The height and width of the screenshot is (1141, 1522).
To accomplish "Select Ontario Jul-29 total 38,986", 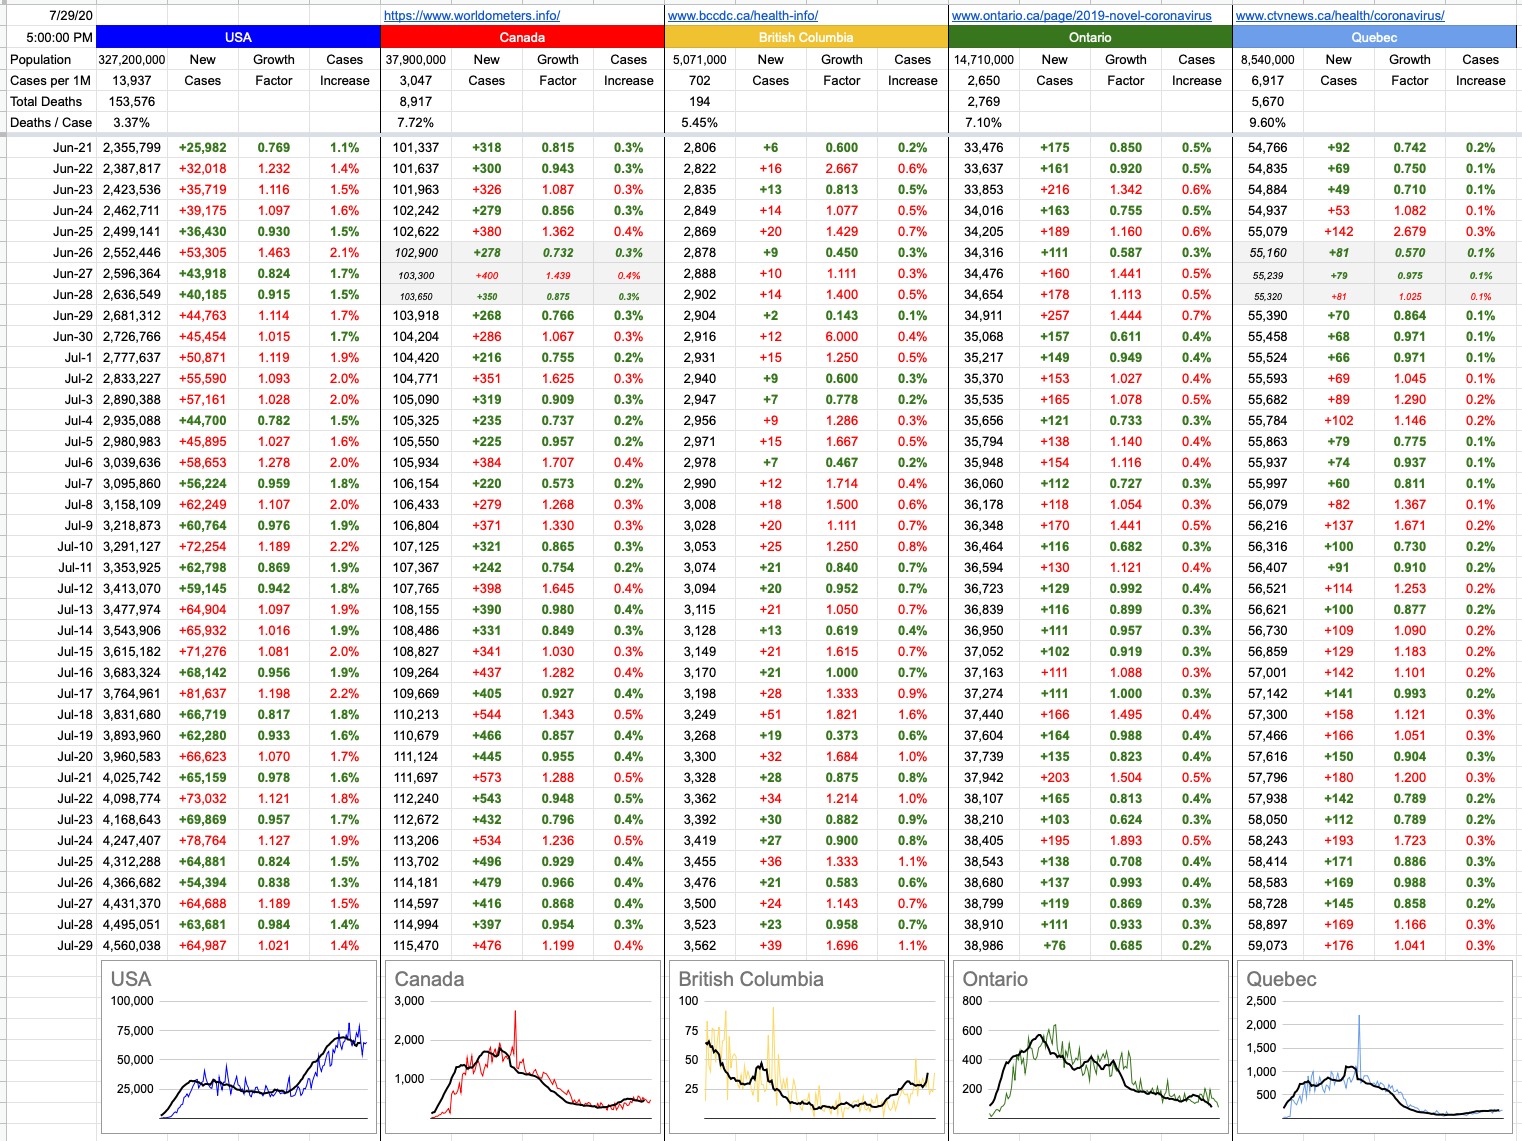I will pos(984,945).
